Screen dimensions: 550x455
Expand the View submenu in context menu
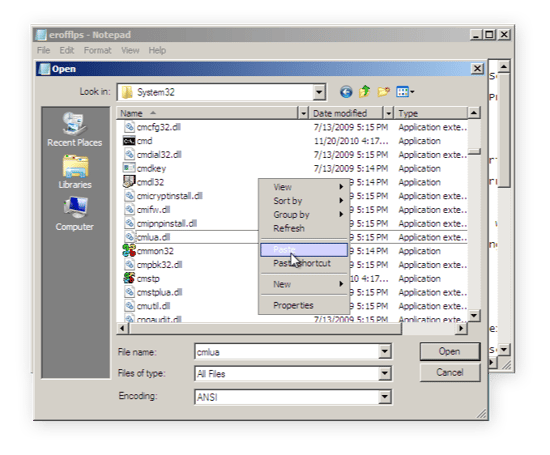tap(304, 187)
